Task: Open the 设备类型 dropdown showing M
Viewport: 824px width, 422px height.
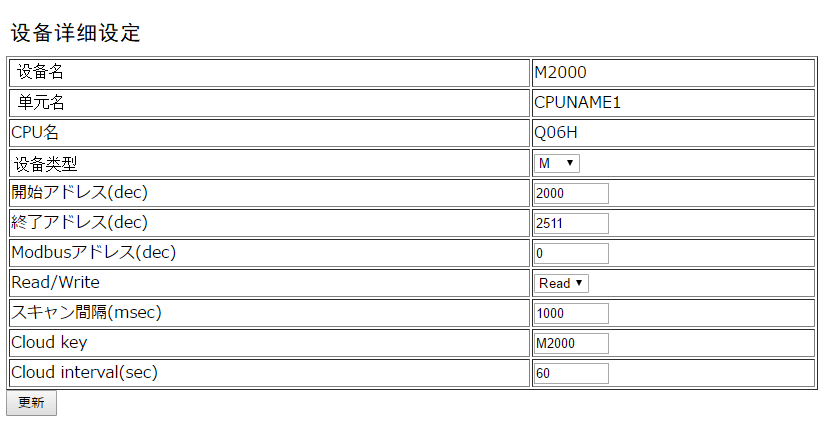Action: coord(557,163)
